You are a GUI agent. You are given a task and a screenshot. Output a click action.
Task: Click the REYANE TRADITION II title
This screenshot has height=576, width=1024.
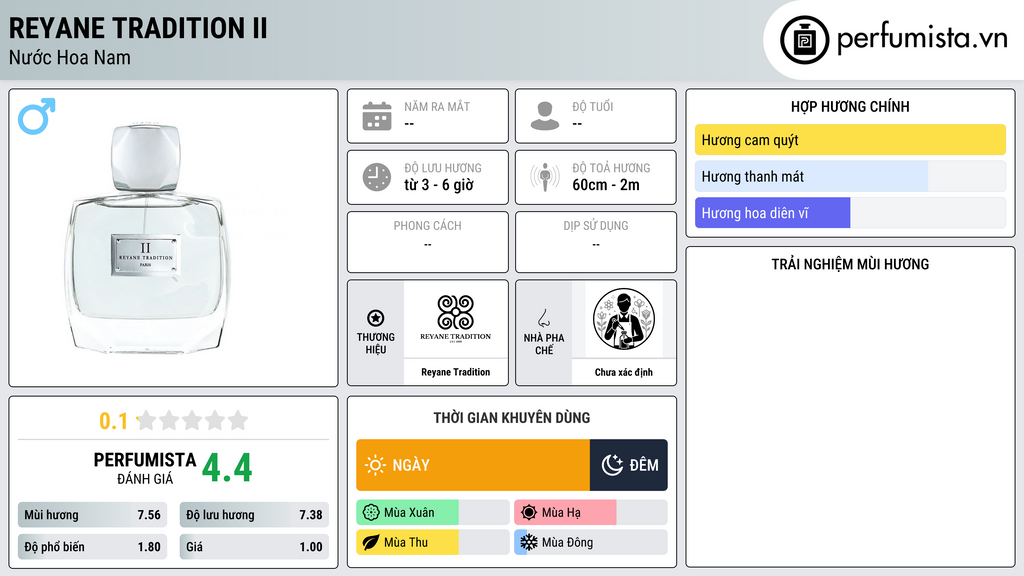(138, 28)
